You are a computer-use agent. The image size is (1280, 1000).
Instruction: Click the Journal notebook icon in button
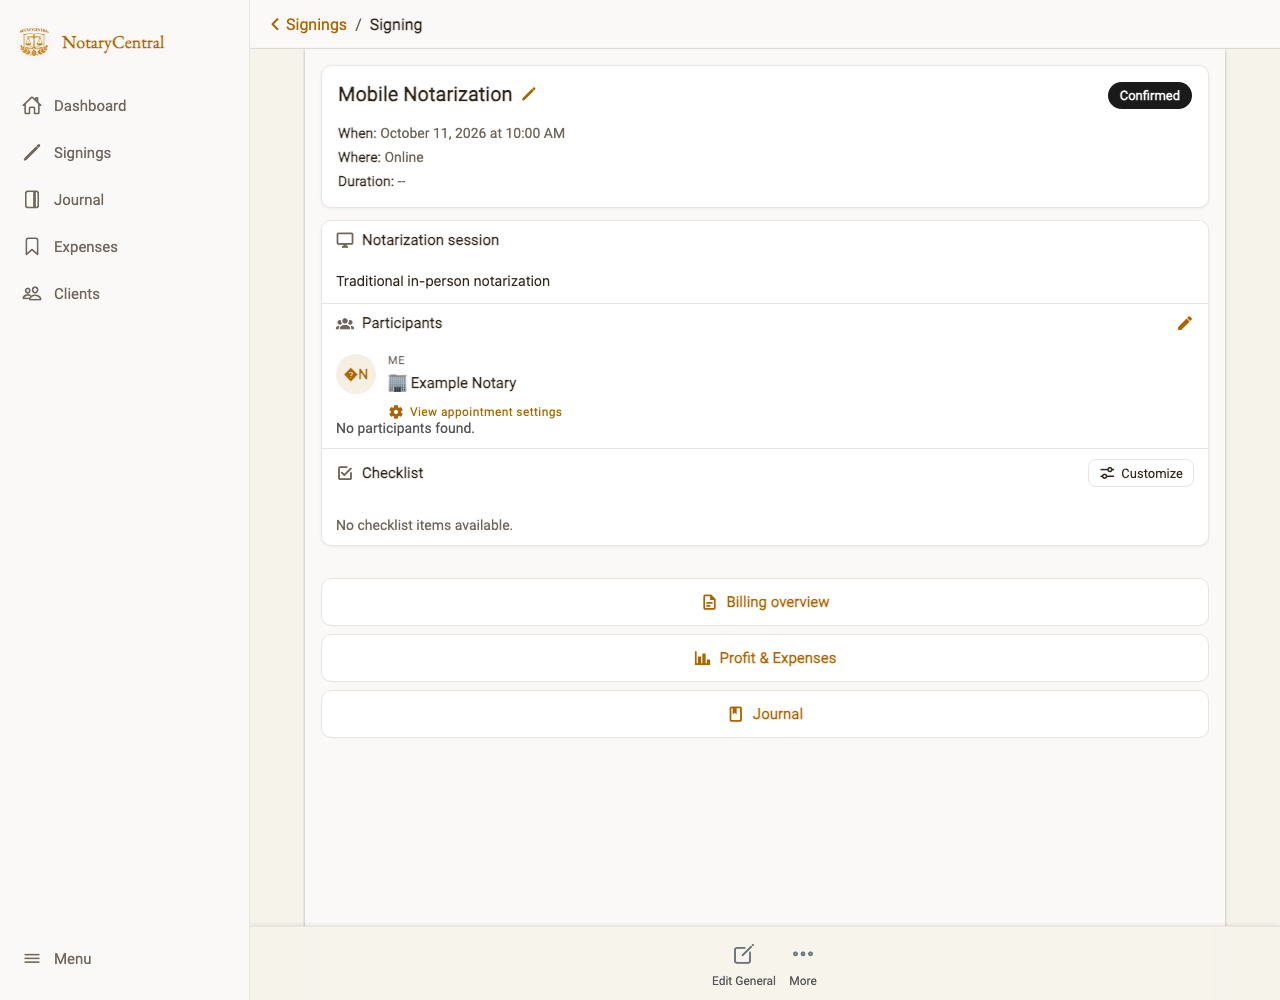[736, 714]
